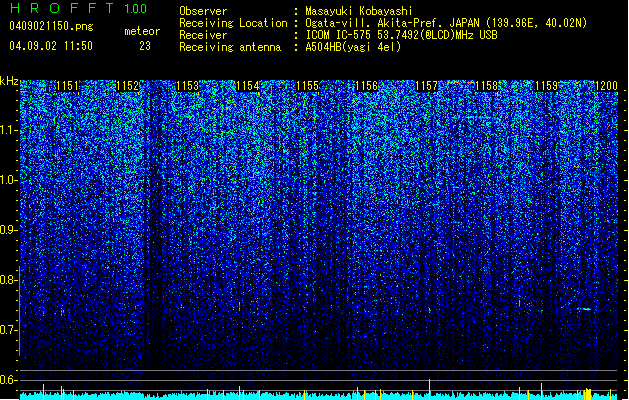Click the 1200 time marker
629x400 pixels.
(x=606, y=86)
